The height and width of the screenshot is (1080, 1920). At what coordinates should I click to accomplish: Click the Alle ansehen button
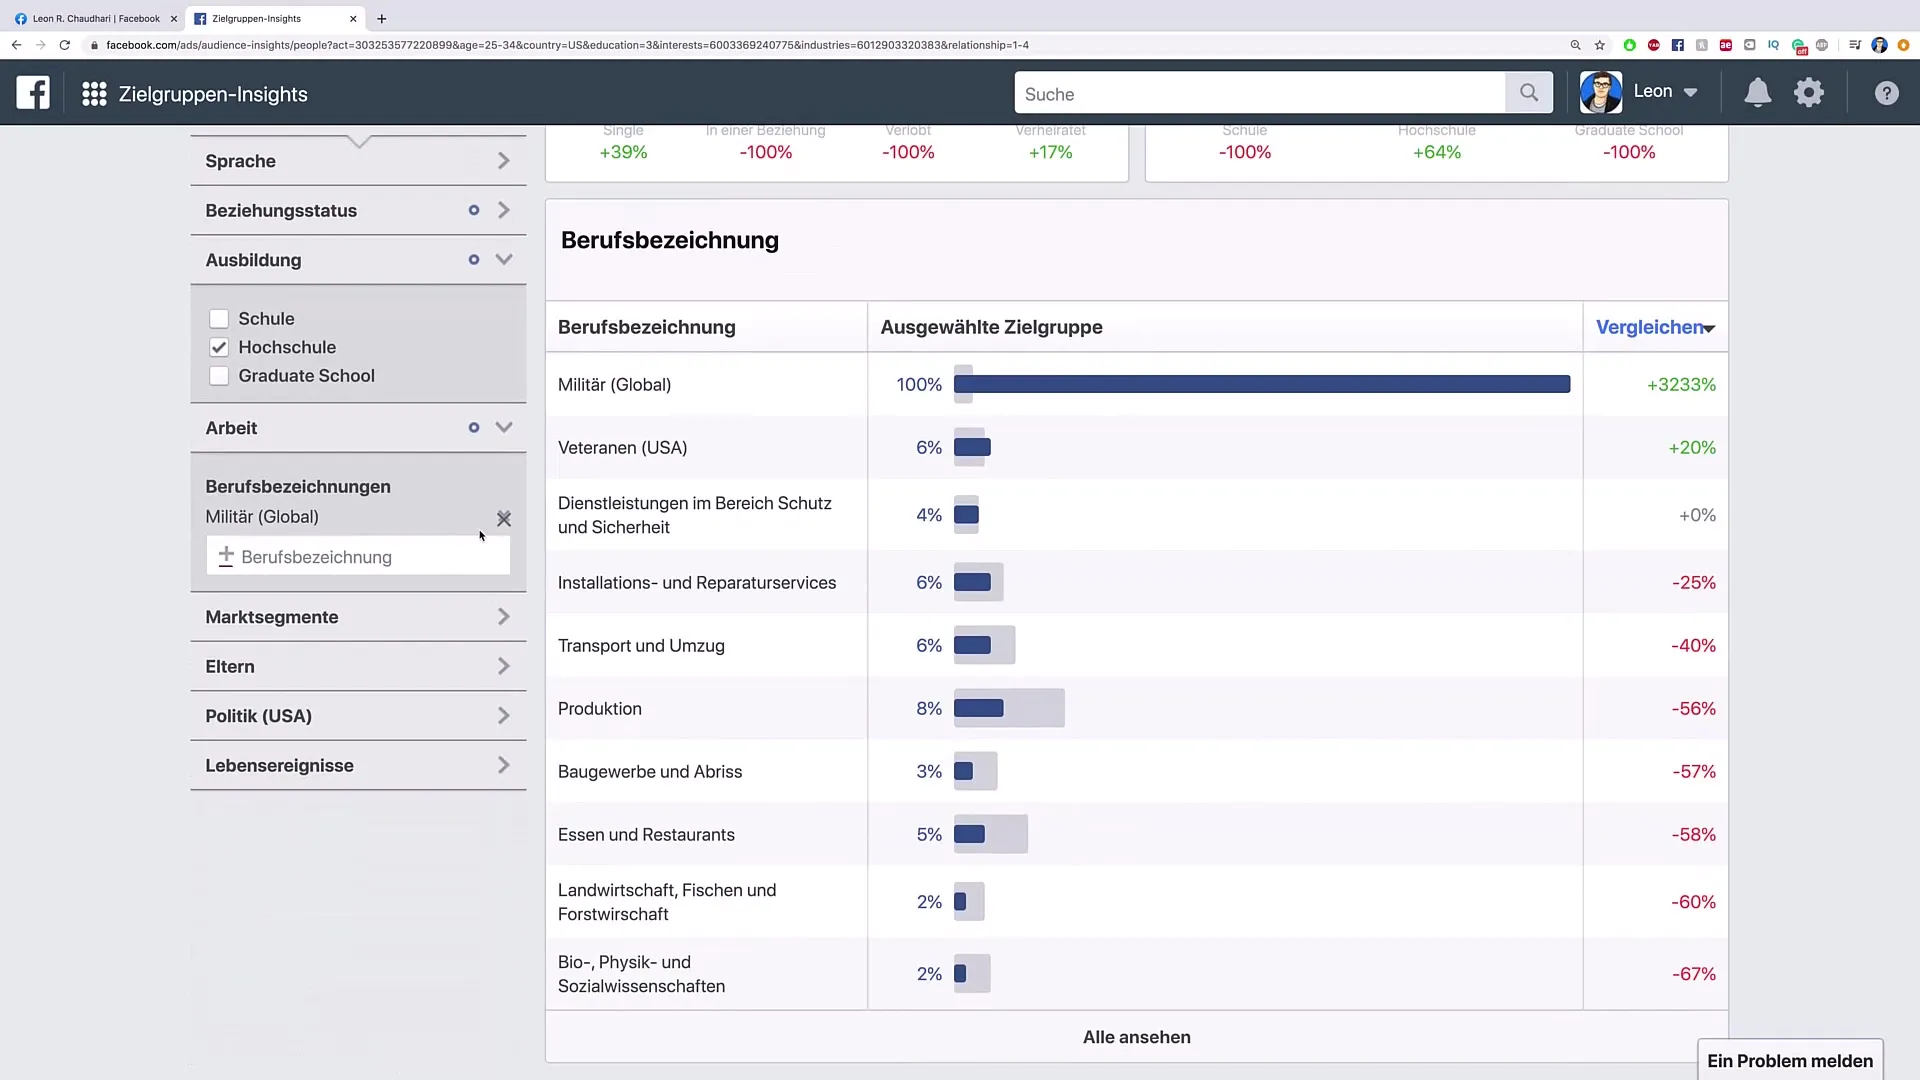tap(1137, 1035)
